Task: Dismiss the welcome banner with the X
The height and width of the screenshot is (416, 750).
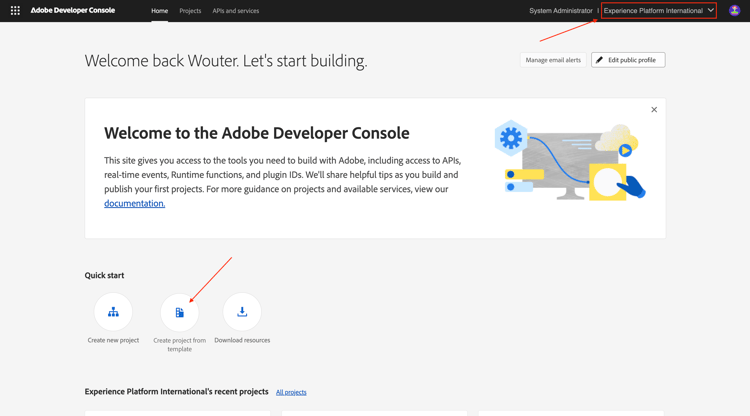Action: point(654,109)
